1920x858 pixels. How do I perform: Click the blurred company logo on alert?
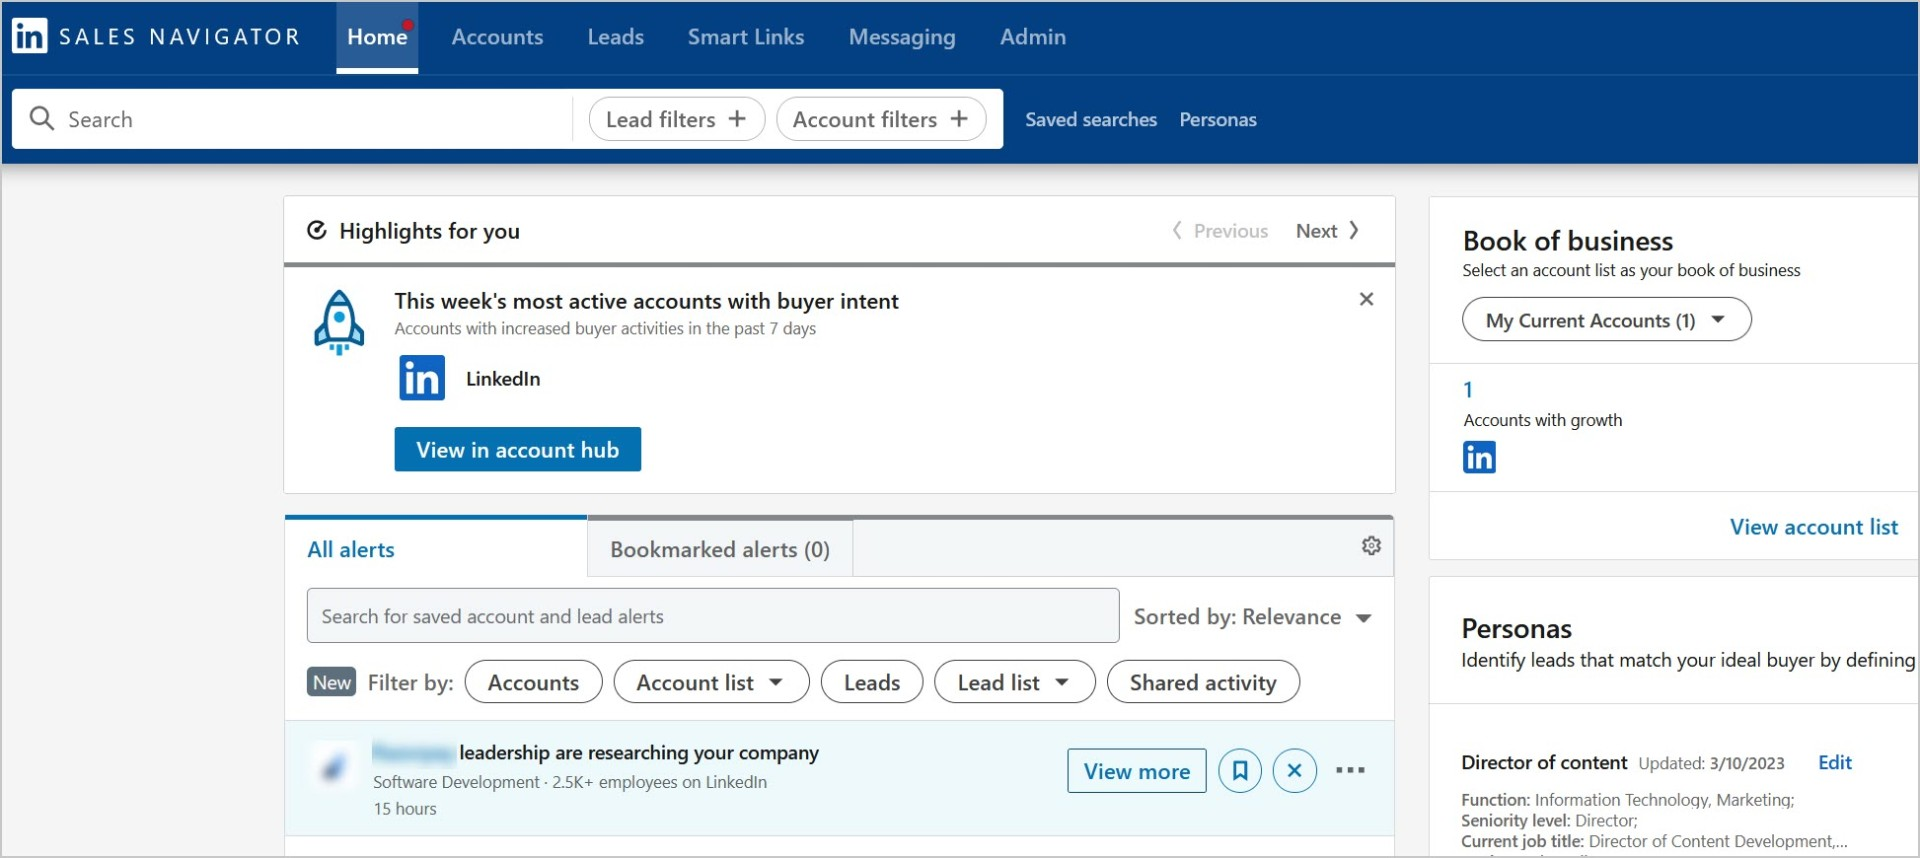tap(333, 767)
